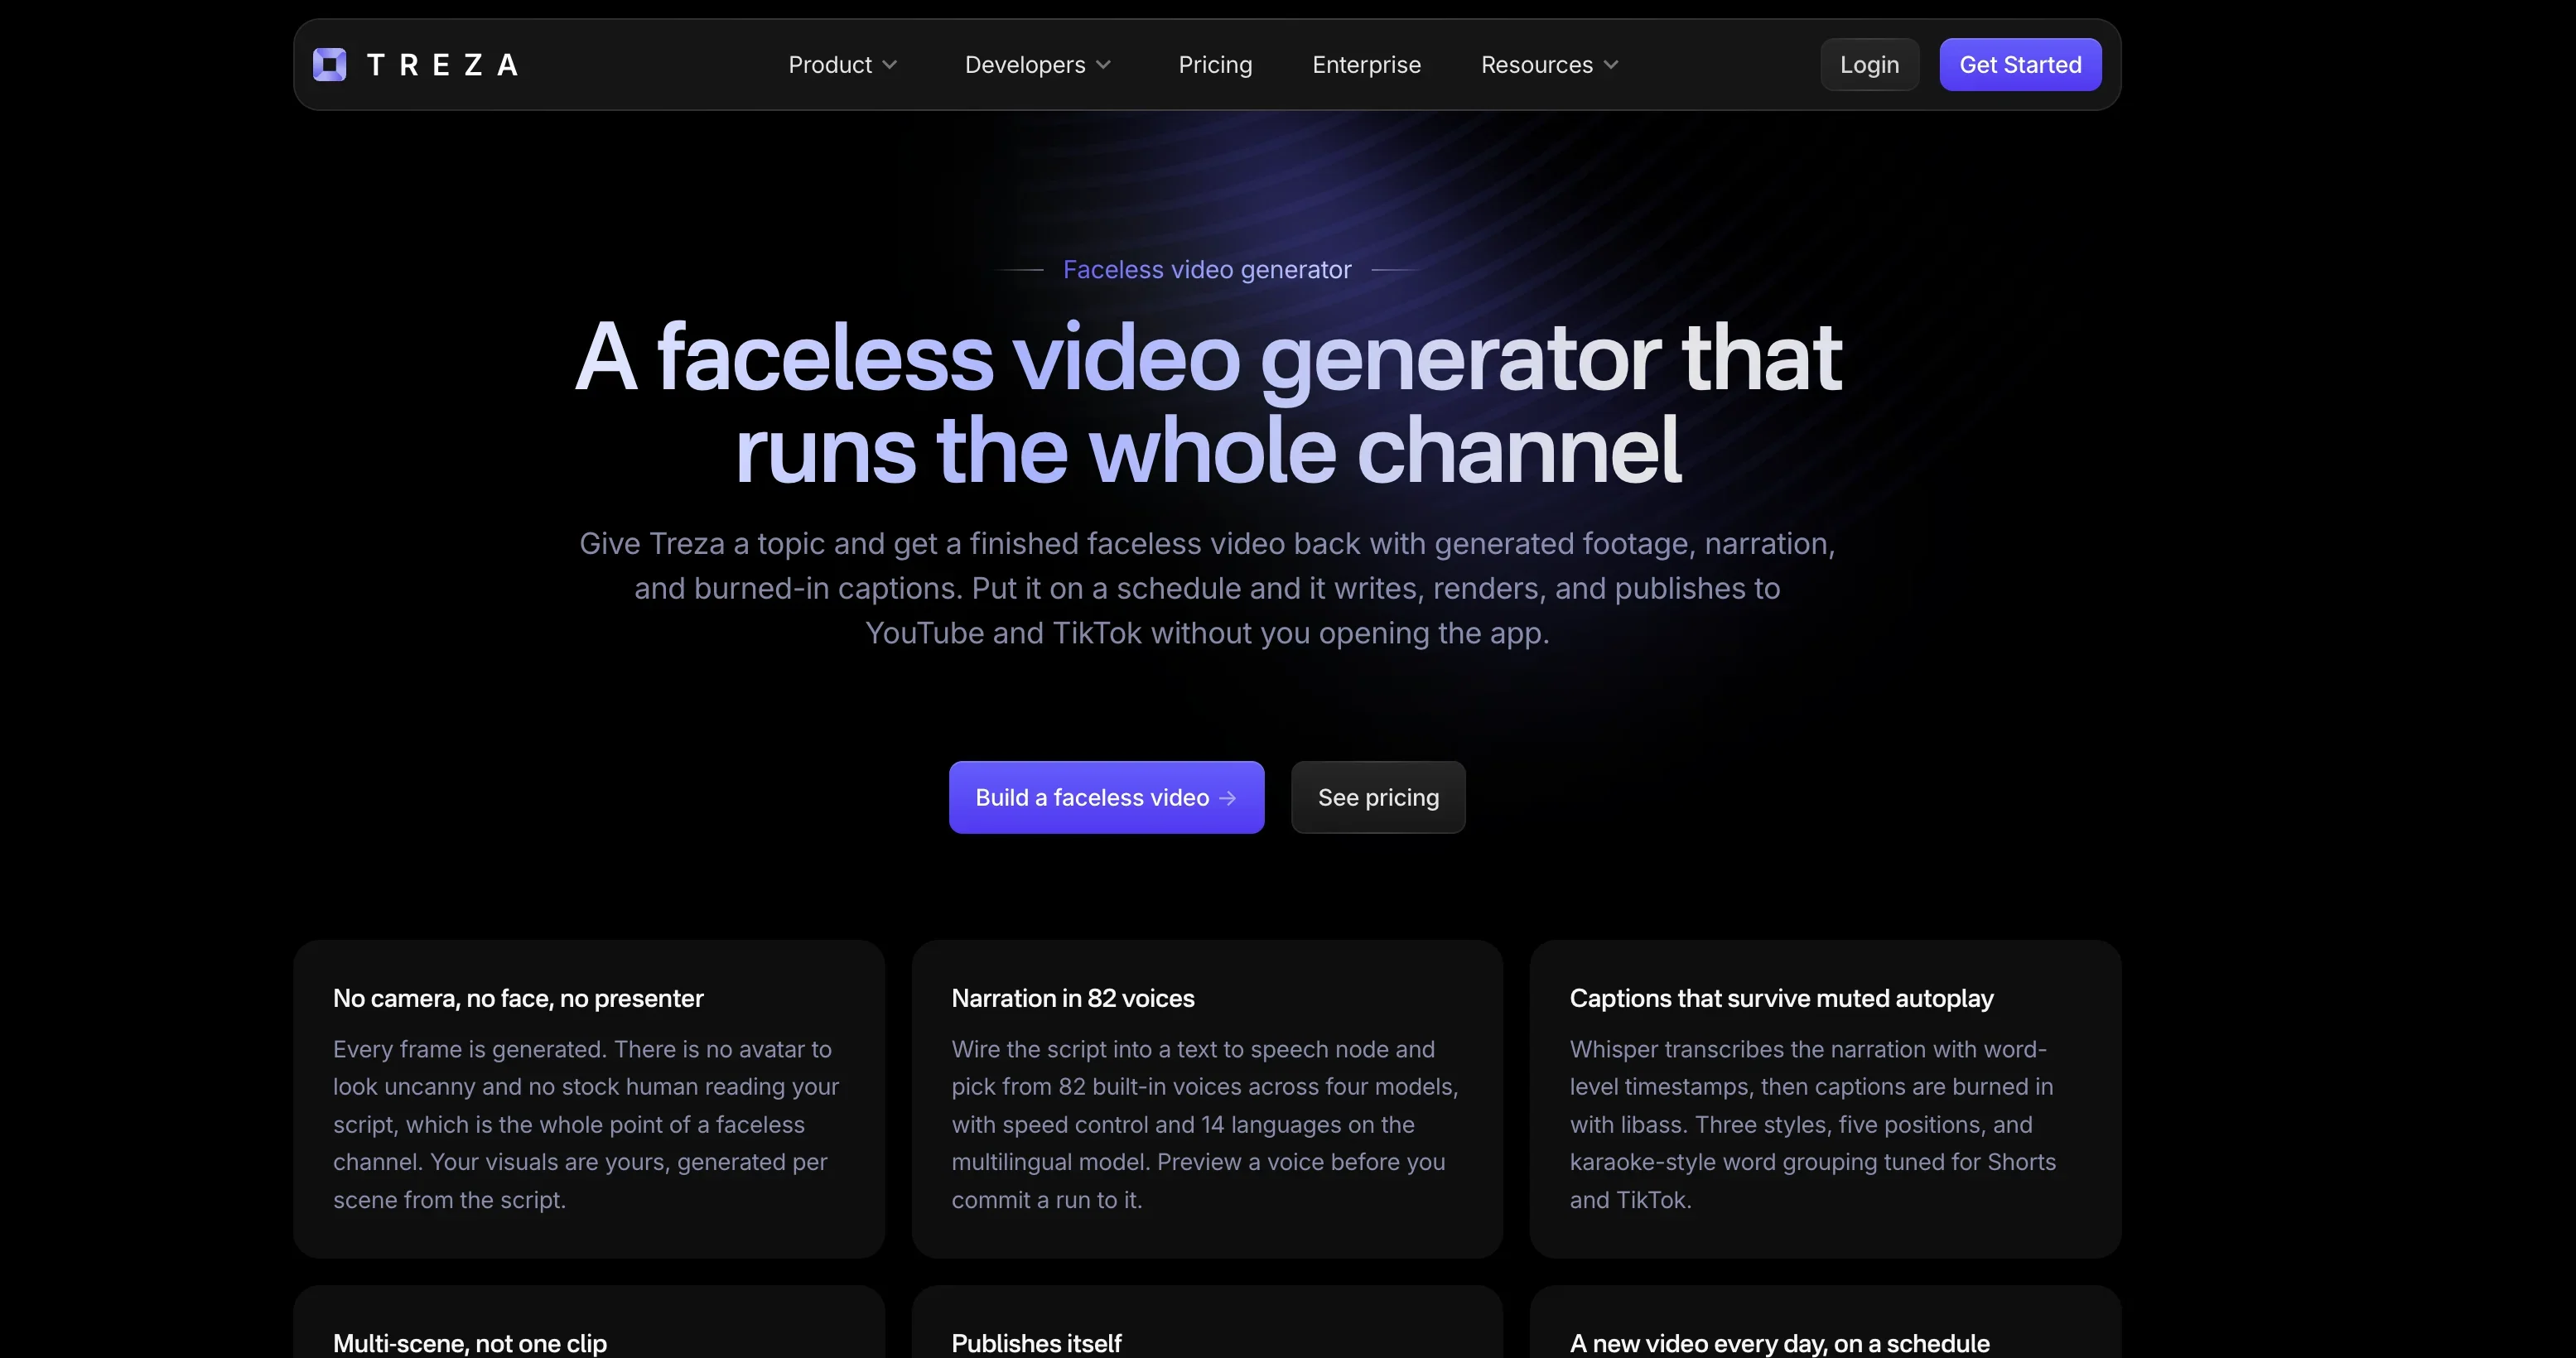Select the 'Narration in 82 voices' heading
Image resolution: width=2576 pixels, height=1358 pixels.
pyautogui.click(x=1073, y=998)
